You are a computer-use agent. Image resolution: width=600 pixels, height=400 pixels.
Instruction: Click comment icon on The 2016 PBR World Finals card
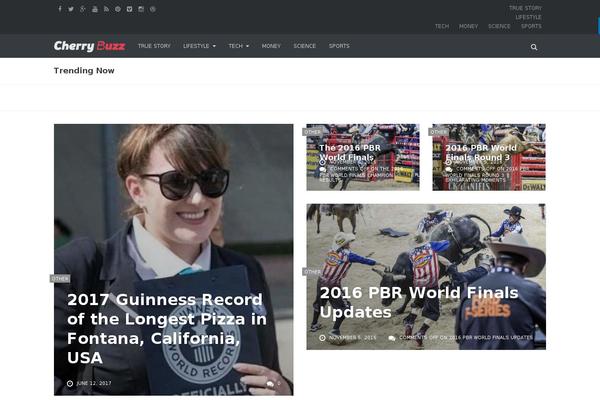tap(323, 169)
